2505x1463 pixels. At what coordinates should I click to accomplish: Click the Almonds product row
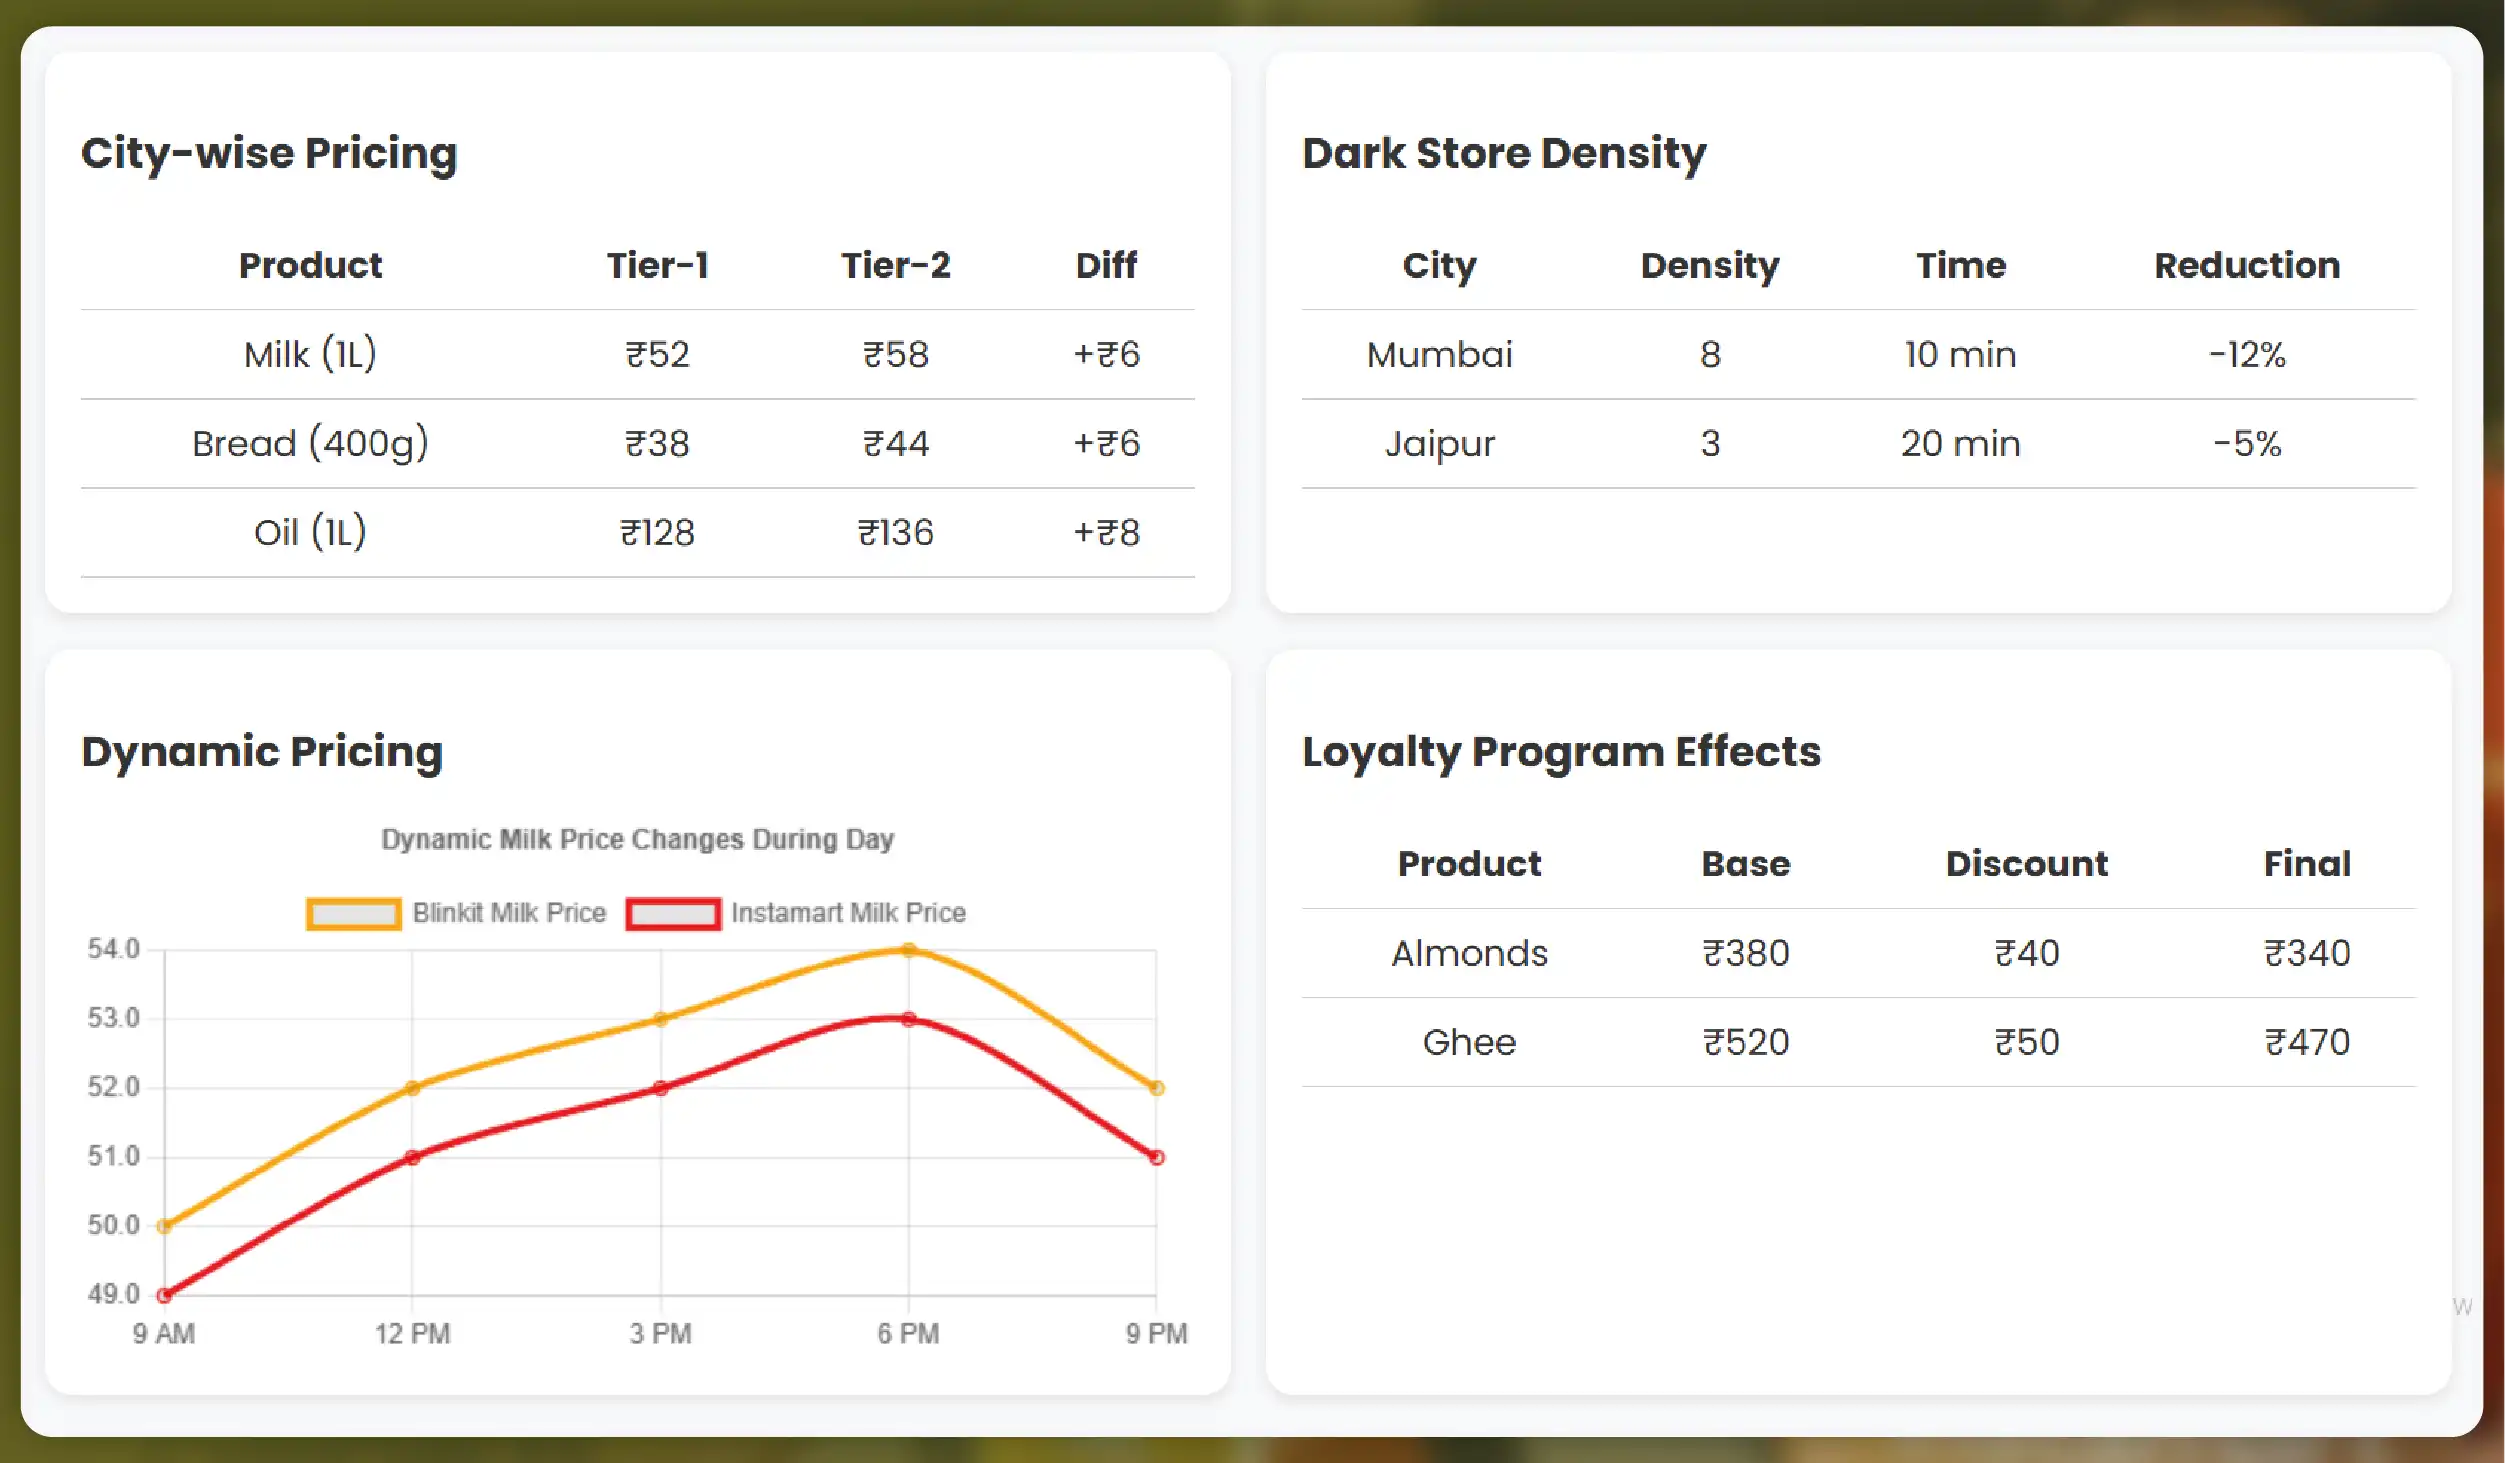[x=1470, y=952]
